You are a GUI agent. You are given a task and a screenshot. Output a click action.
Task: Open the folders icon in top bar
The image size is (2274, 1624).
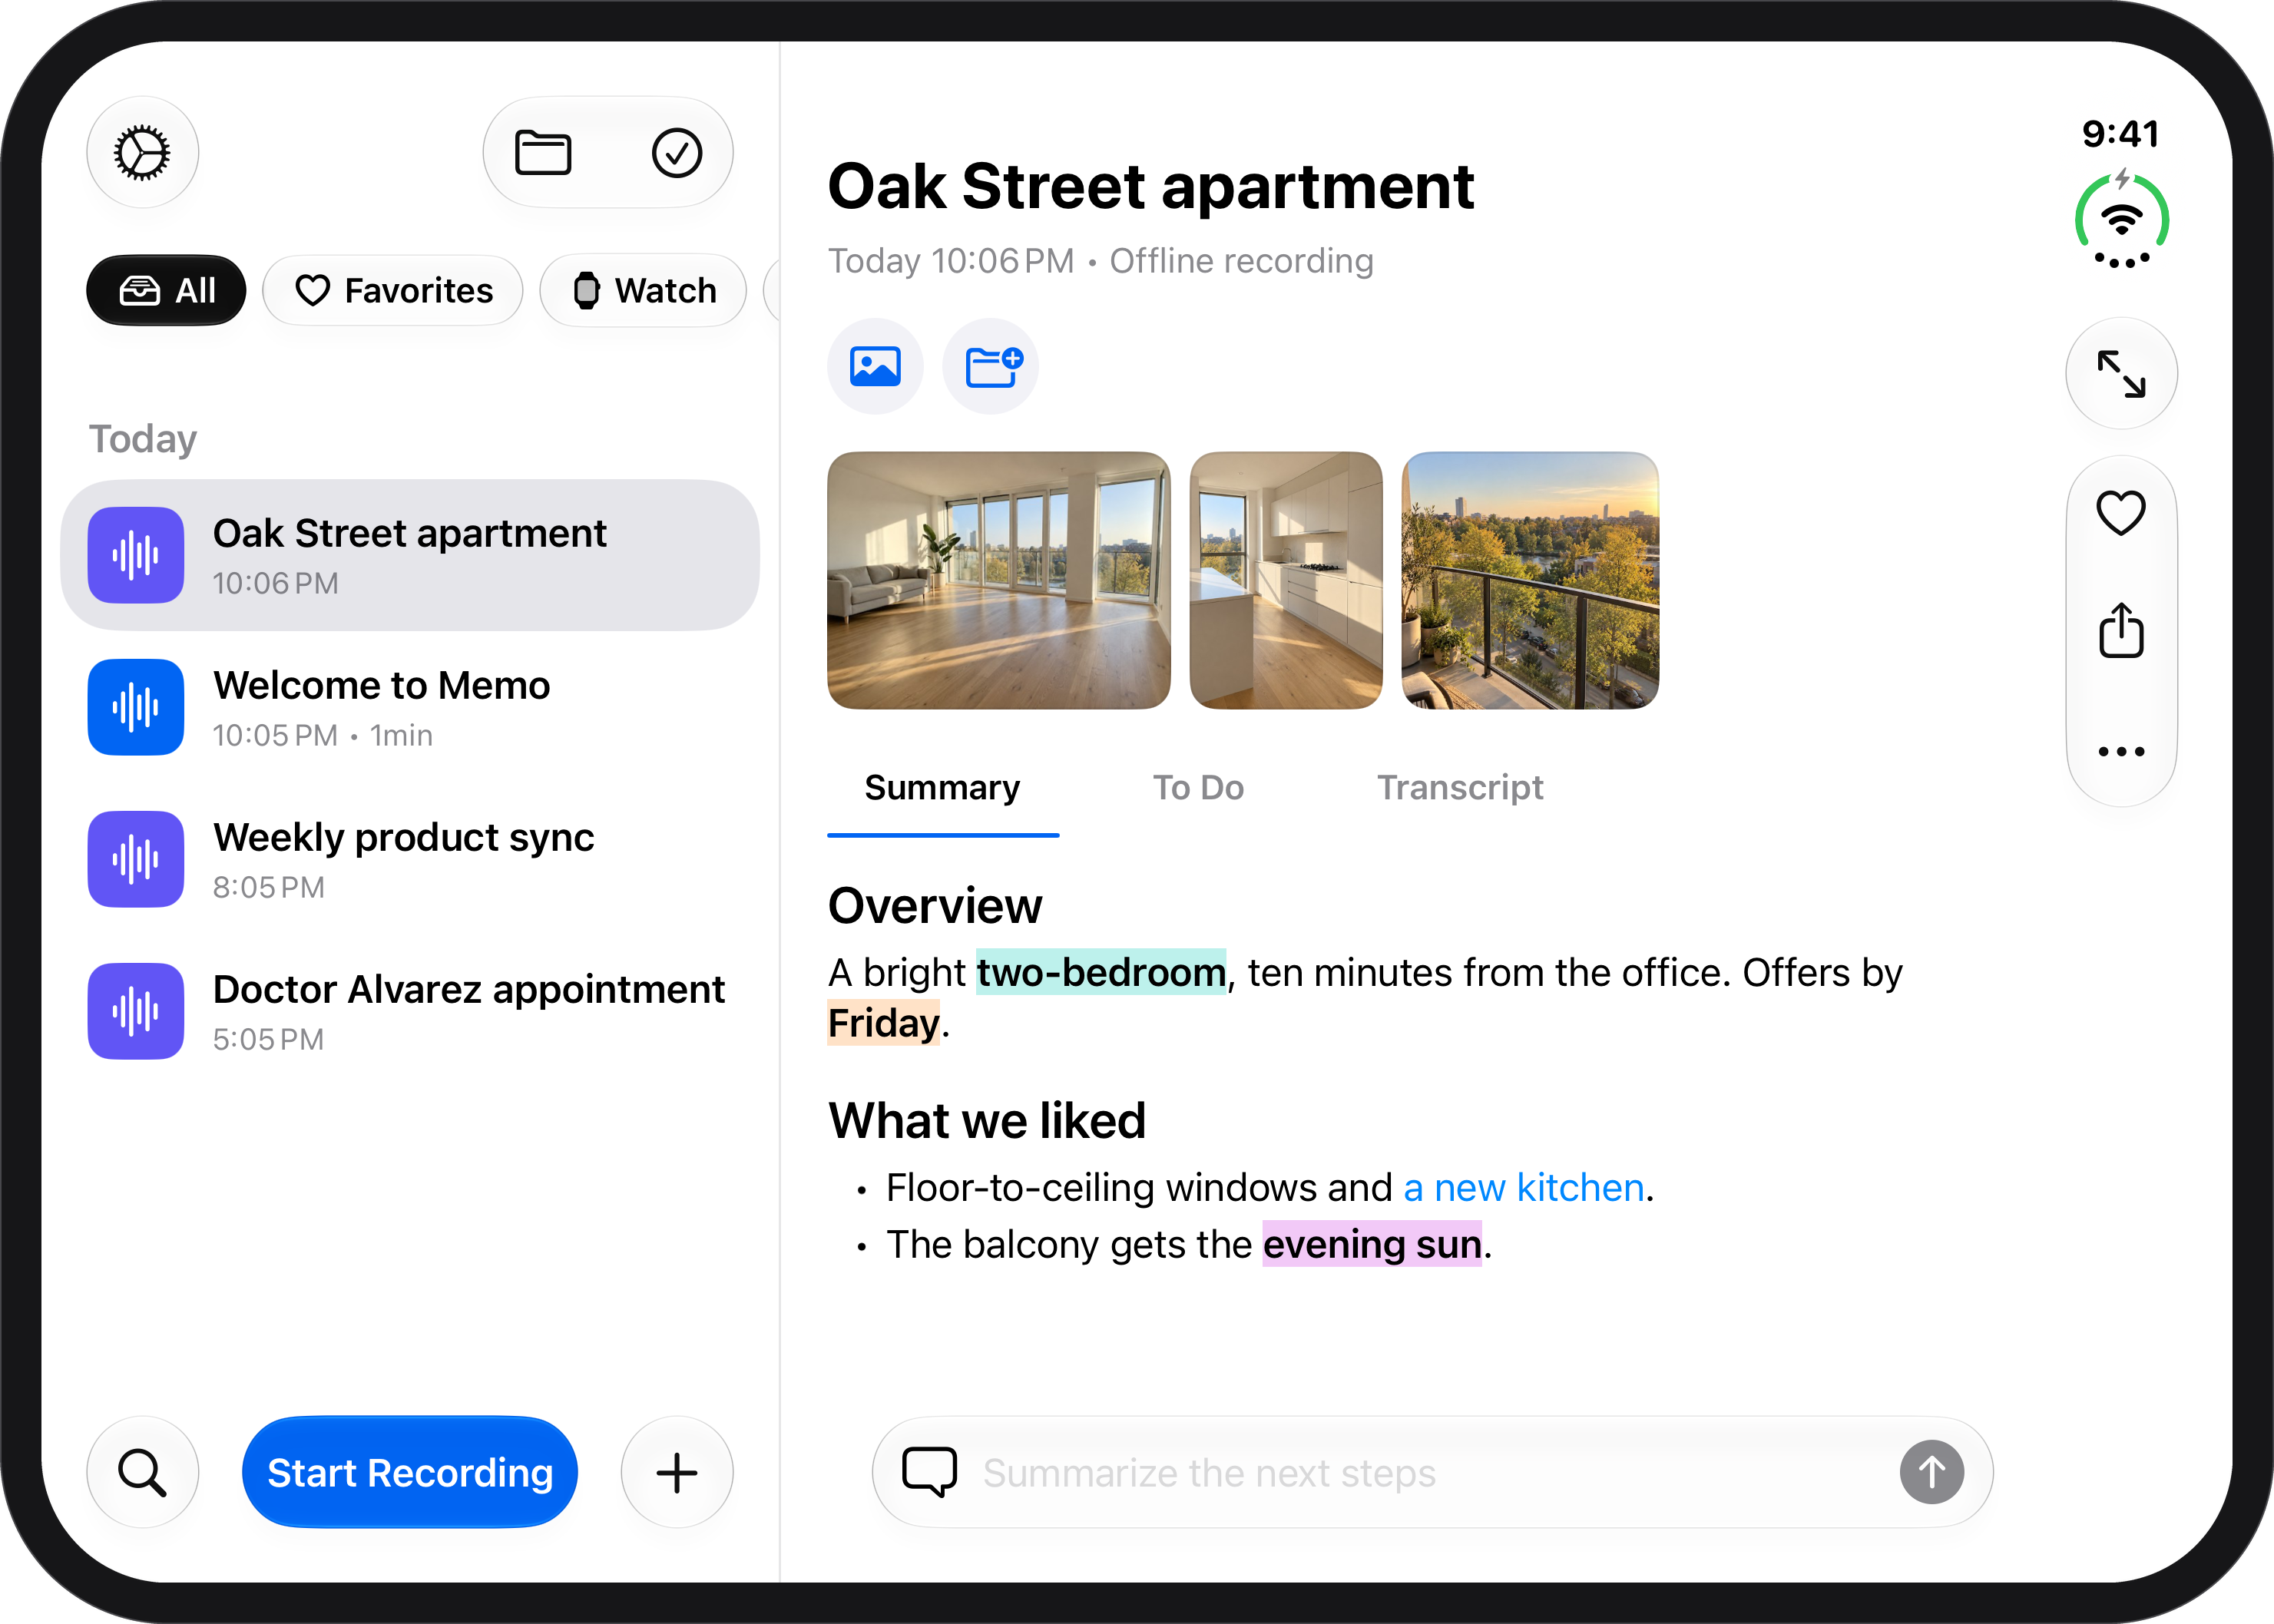pos(543,153)
